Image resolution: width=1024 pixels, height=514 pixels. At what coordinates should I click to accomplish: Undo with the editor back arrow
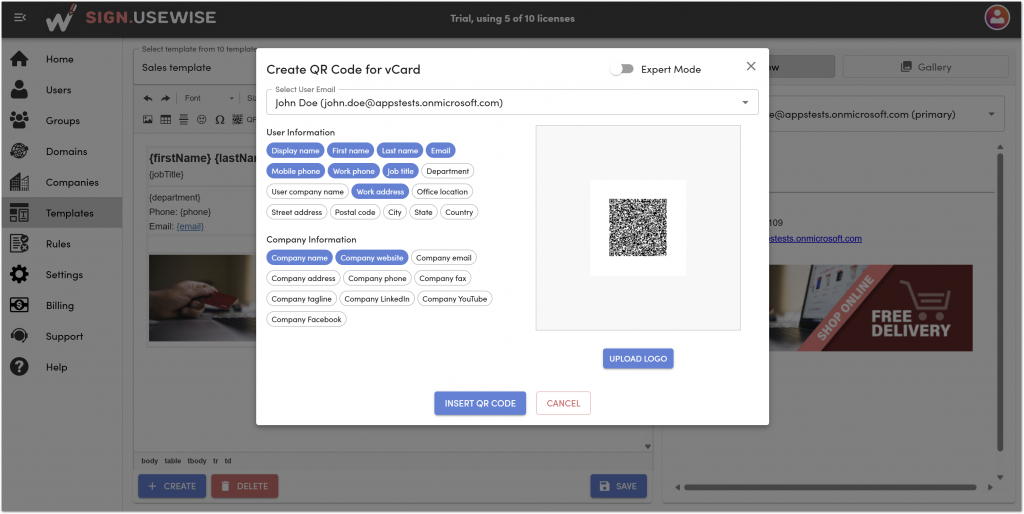[x=148, y=98]
